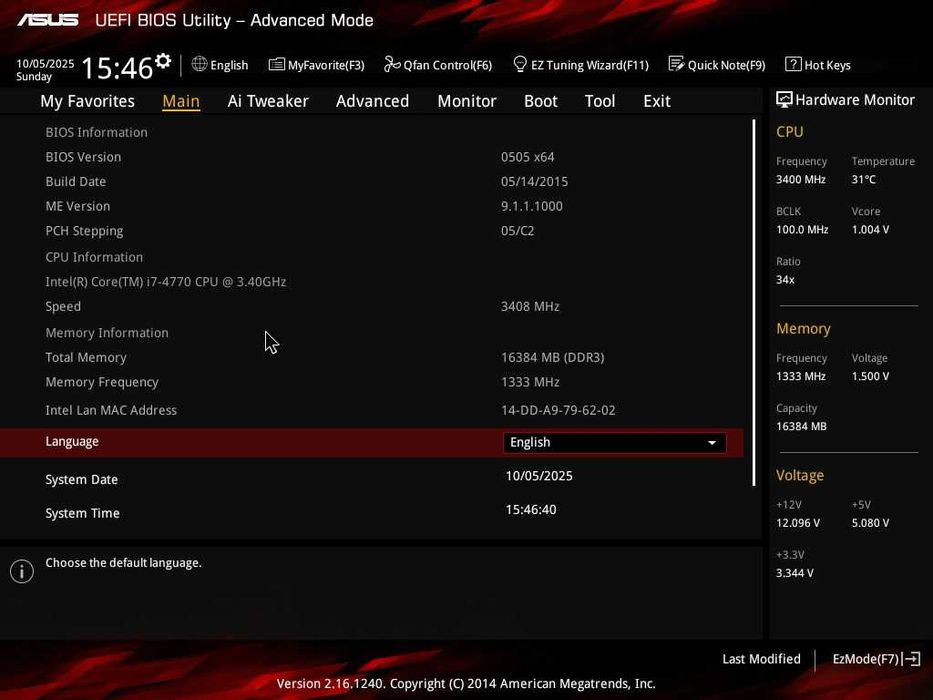
Task: Start EZ Tuning Wizard(F11)
Action: (581, 64)
